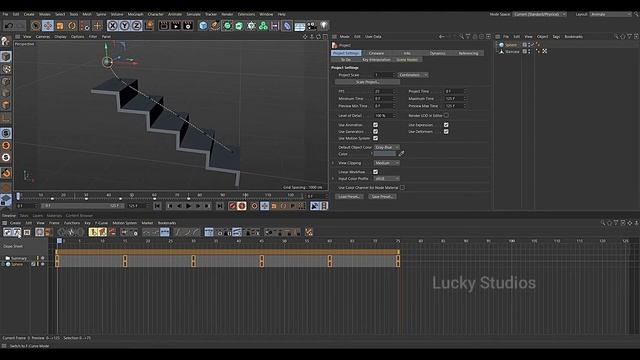Click the Maximum Time field
Viewport: 640px width, 360px height.
[x=454, y=99]
